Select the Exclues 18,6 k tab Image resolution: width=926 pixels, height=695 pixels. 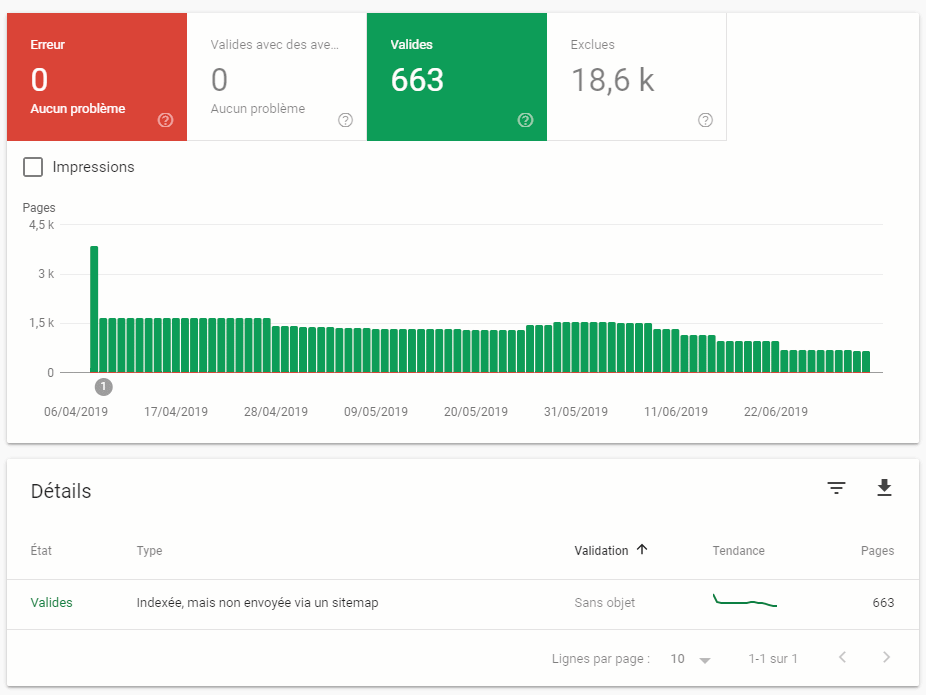click(636, 77)
